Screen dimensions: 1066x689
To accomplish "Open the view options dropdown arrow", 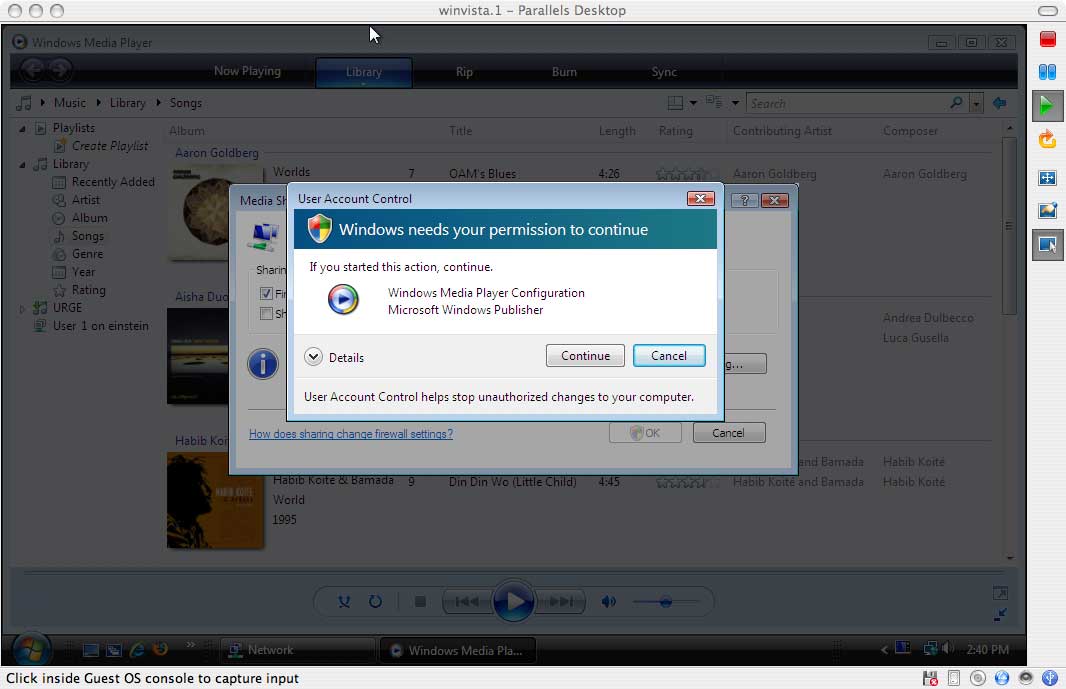I will (735, 103).
